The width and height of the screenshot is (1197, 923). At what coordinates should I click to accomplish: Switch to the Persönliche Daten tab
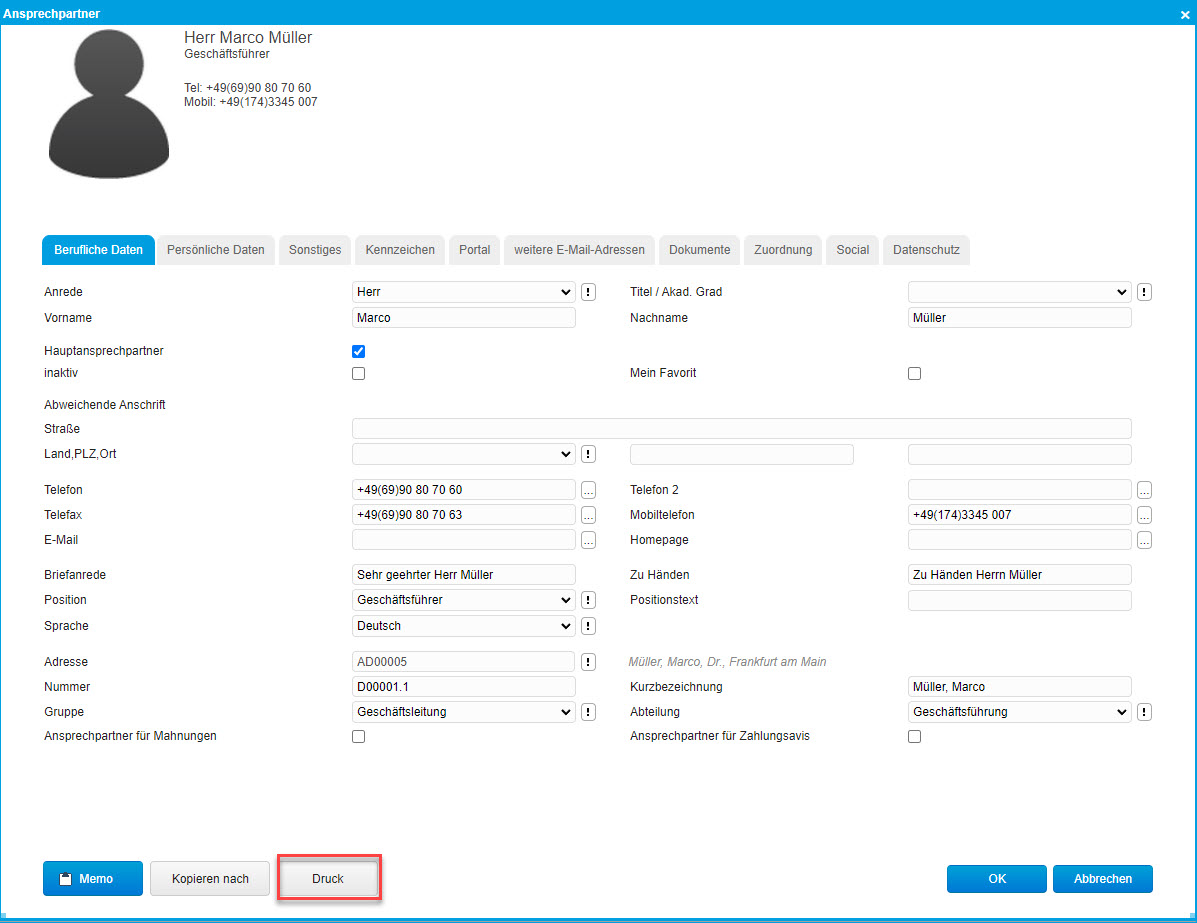[x=215, y=250]
